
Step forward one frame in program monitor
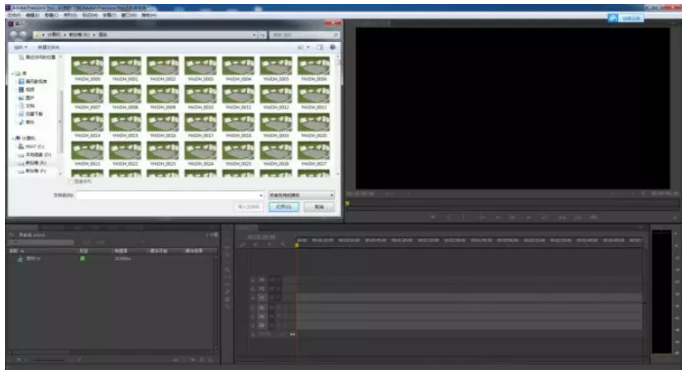point(529,217)
